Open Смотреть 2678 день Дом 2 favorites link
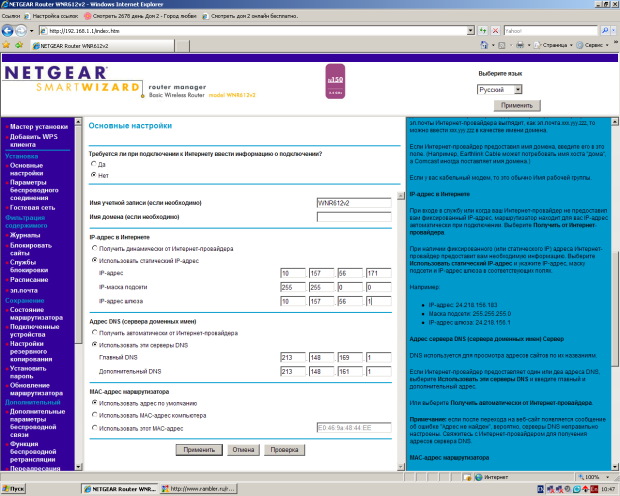Viewport: 620px width, 496px height. click(140, 16)
